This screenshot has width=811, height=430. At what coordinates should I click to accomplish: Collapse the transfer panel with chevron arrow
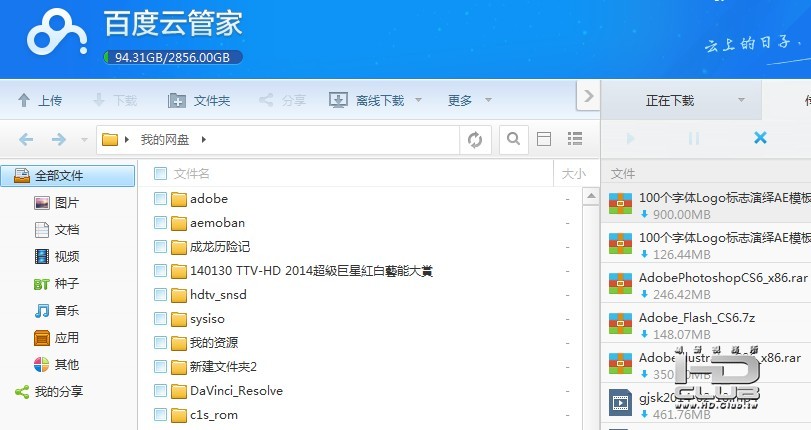coord(588,96)
